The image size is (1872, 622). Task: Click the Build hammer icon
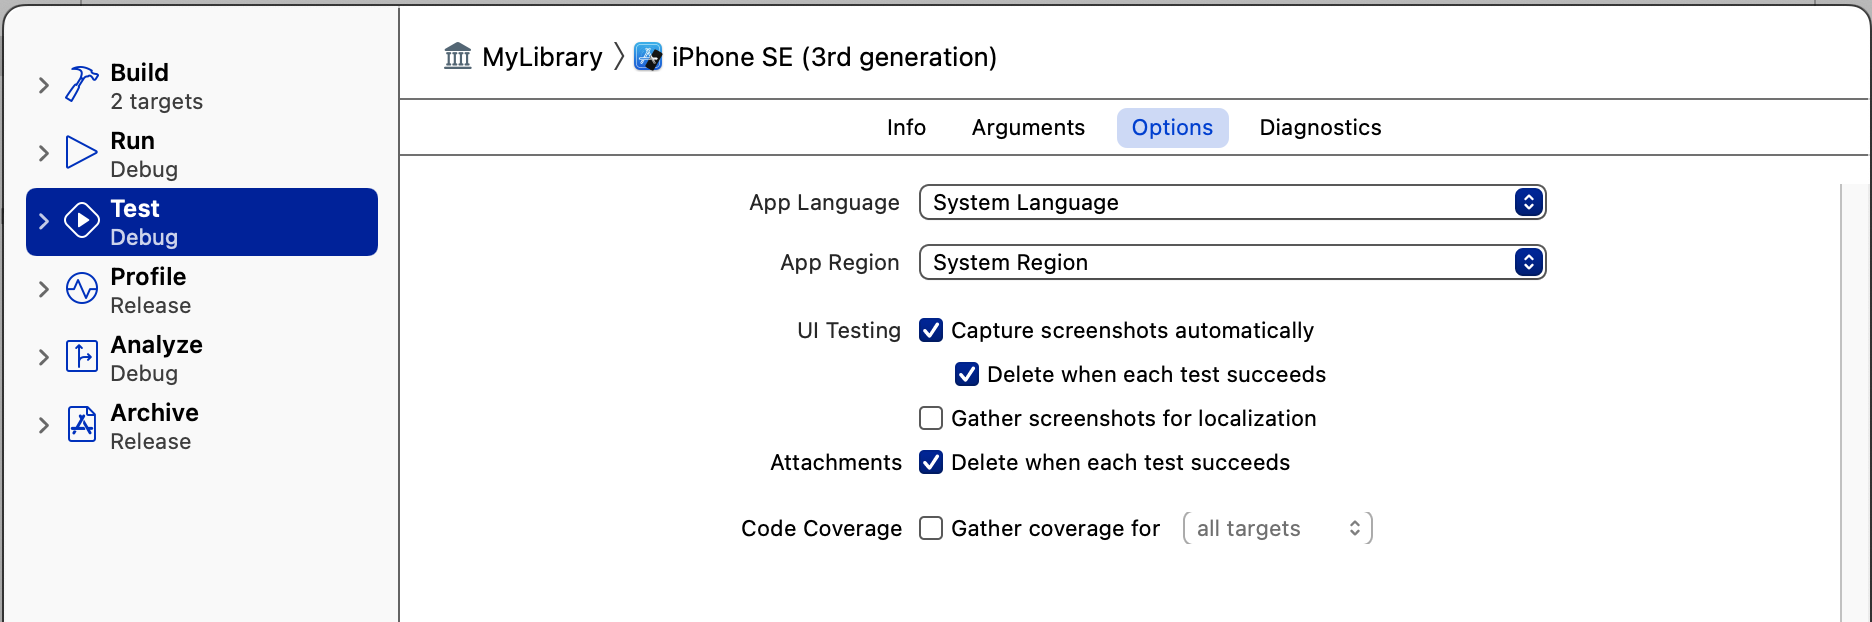pos(81,85)
